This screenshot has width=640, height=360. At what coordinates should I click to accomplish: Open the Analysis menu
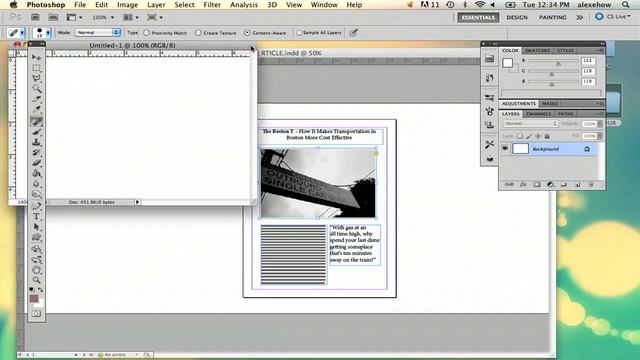(x=244, y=4)
